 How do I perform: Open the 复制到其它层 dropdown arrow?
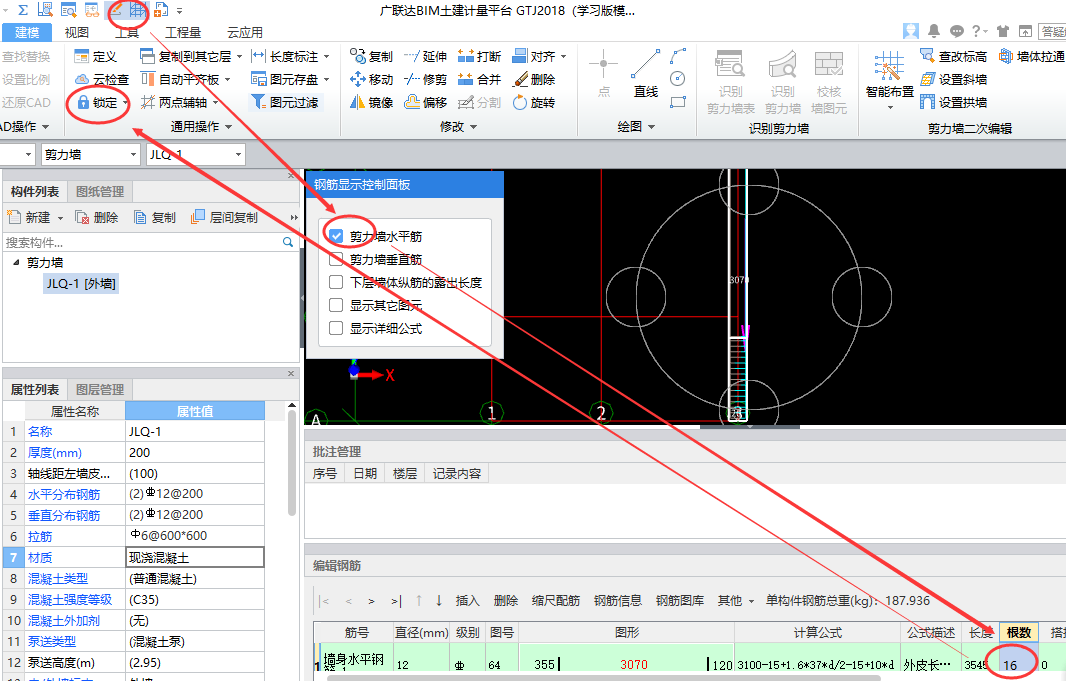(x=239, y=57)
